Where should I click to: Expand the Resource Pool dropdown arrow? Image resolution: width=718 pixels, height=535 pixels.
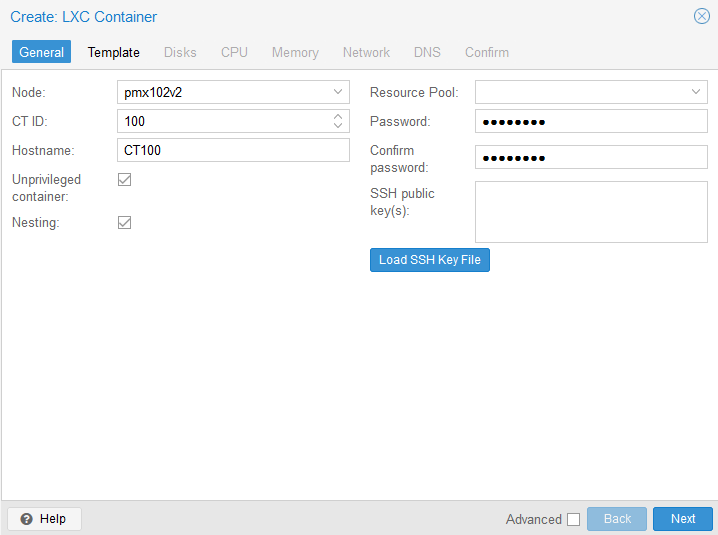(696, 92)
